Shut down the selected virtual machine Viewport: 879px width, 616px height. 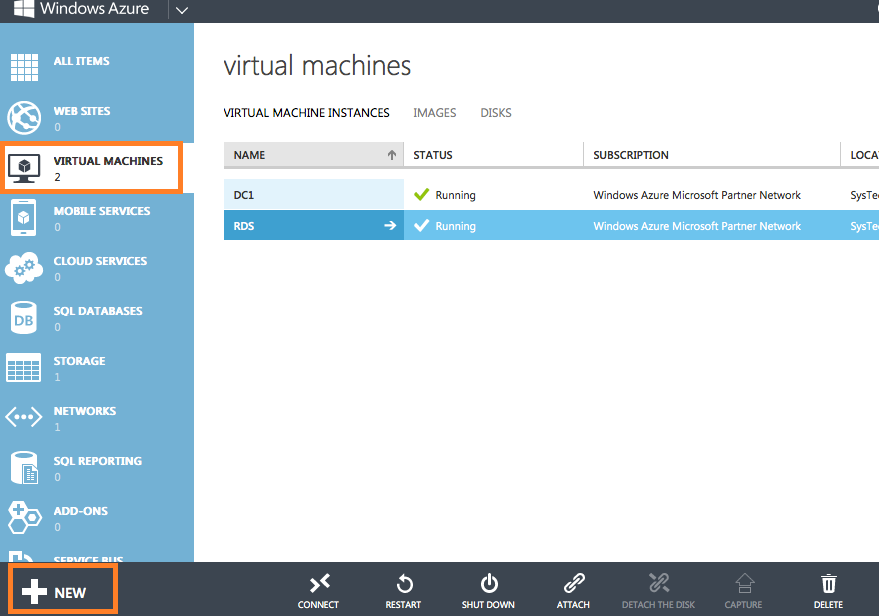[x=488, y=591]
